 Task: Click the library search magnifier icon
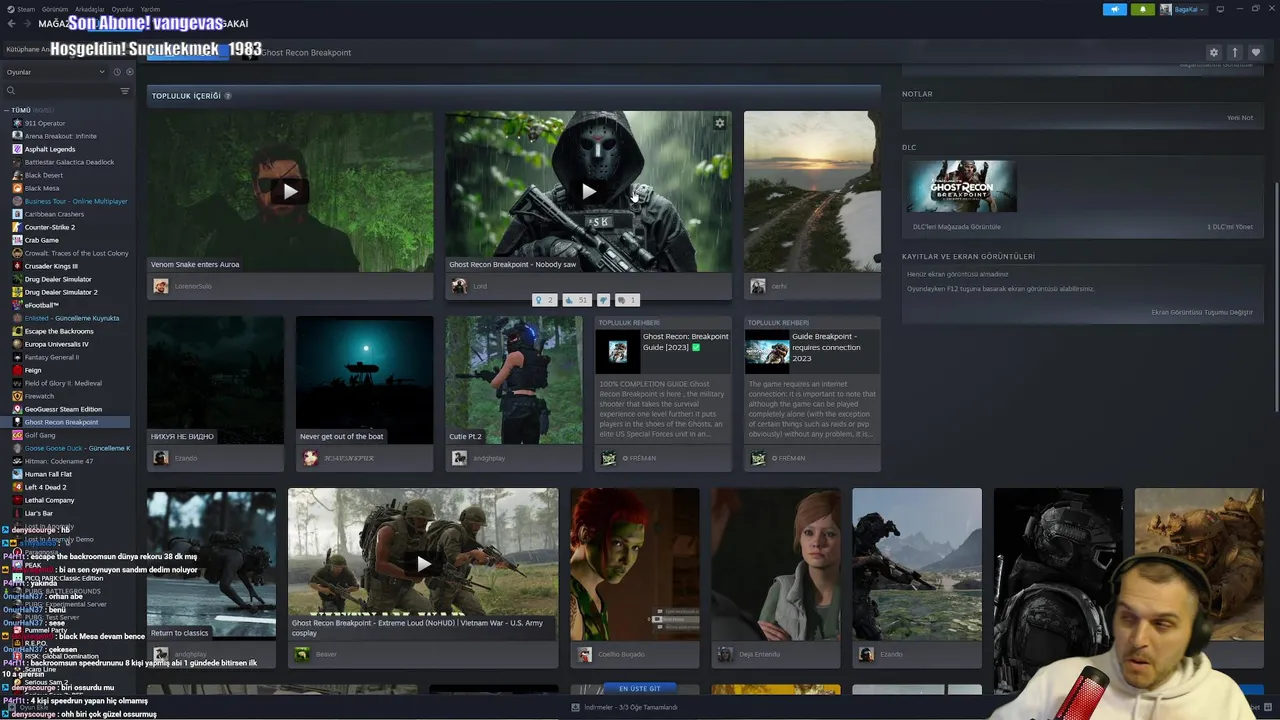click(11, 91)
